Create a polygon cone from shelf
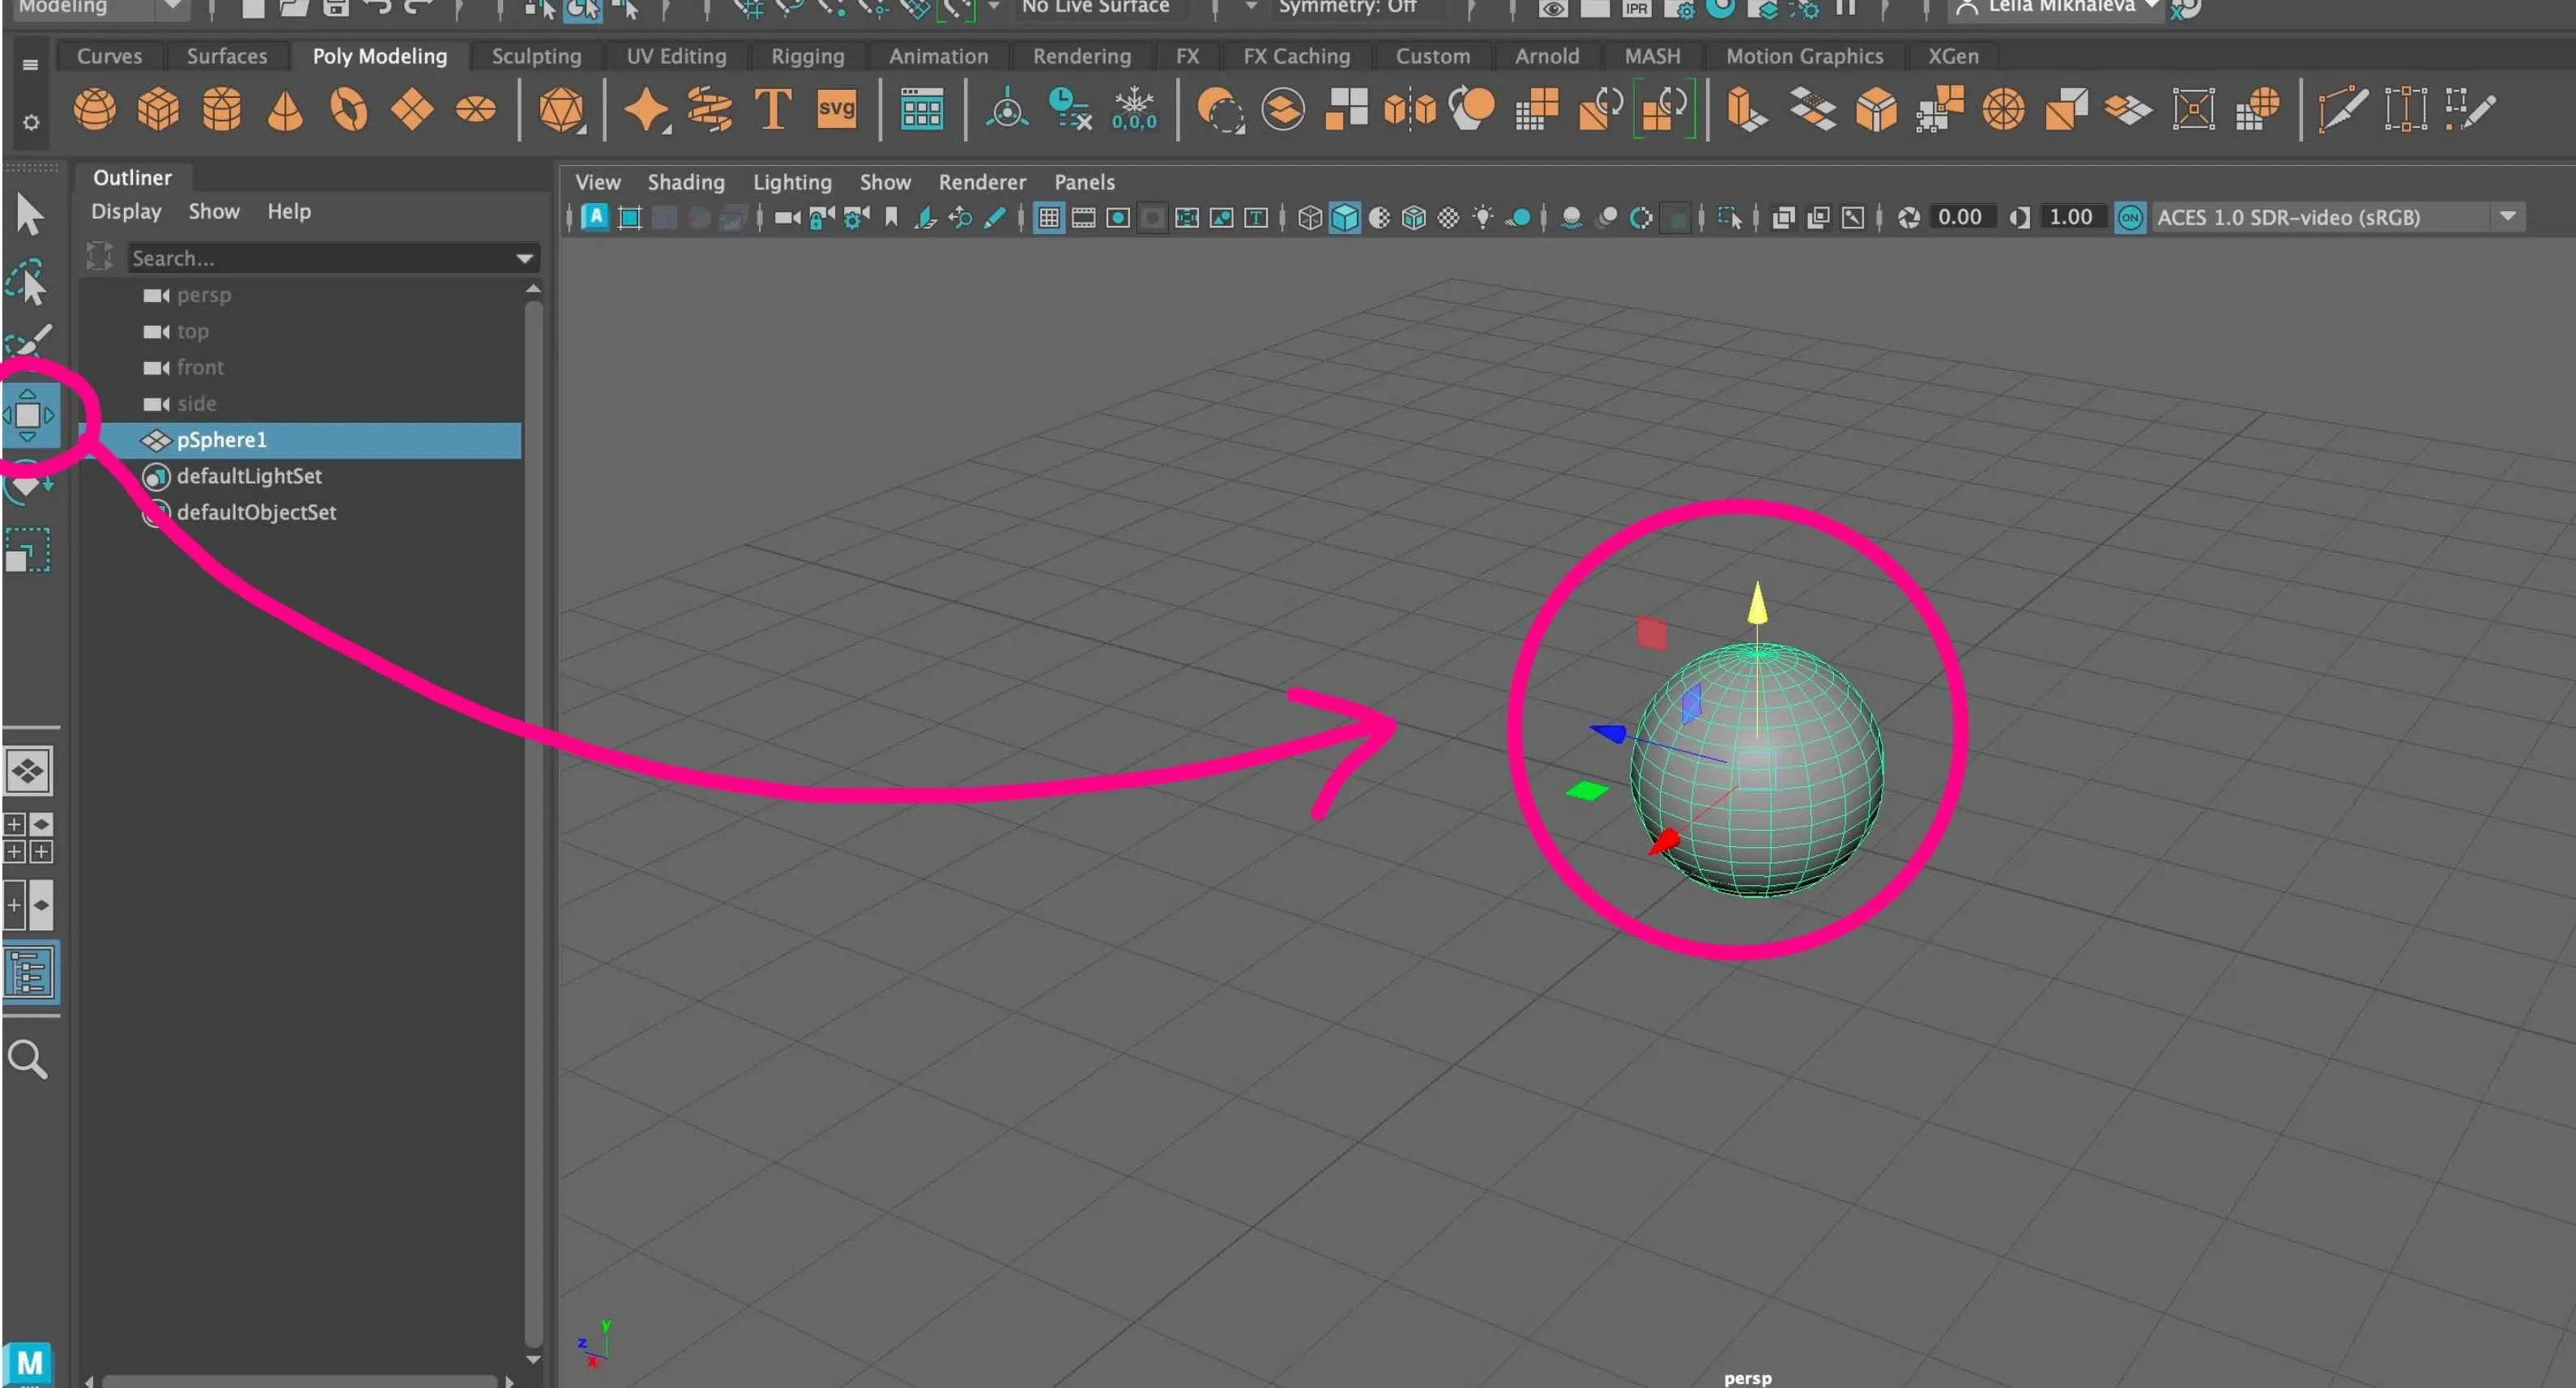2576x1388 pixels. pyautogui.click(x=285, y=110)
